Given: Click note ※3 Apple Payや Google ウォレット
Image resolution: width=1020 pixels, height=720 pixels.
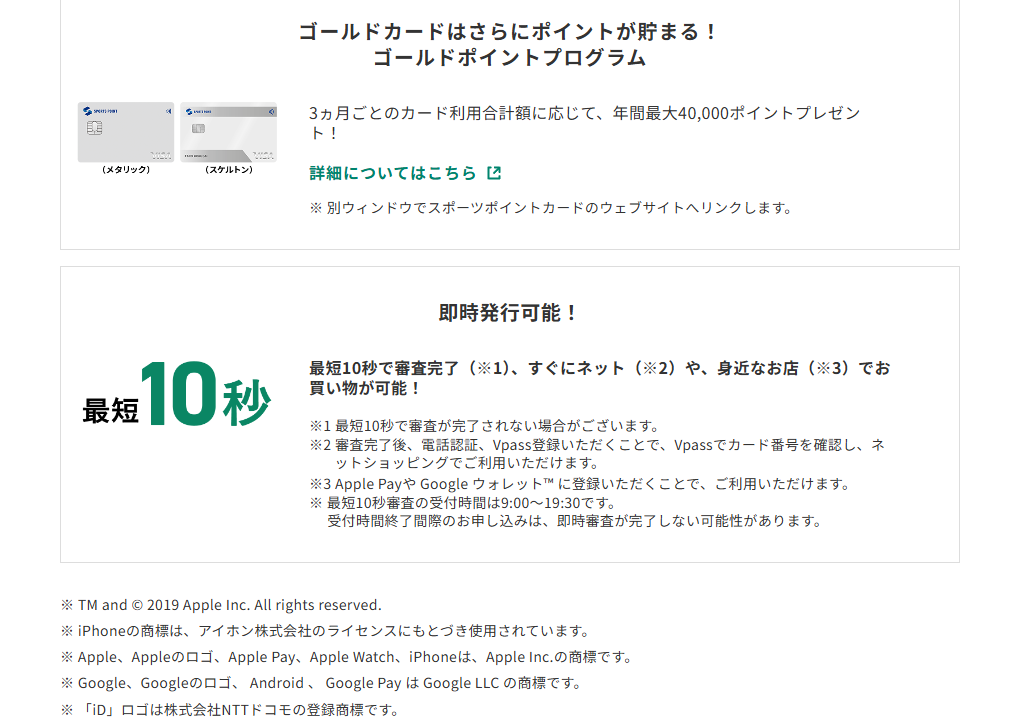Looking at the screenshot, I should click(580, 484).
